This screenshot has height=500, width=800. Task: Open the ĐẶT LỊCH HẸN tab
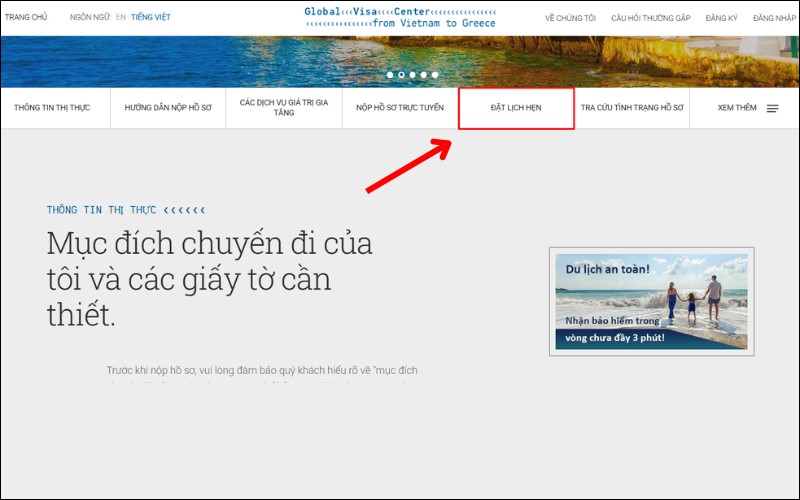point(516,108)
